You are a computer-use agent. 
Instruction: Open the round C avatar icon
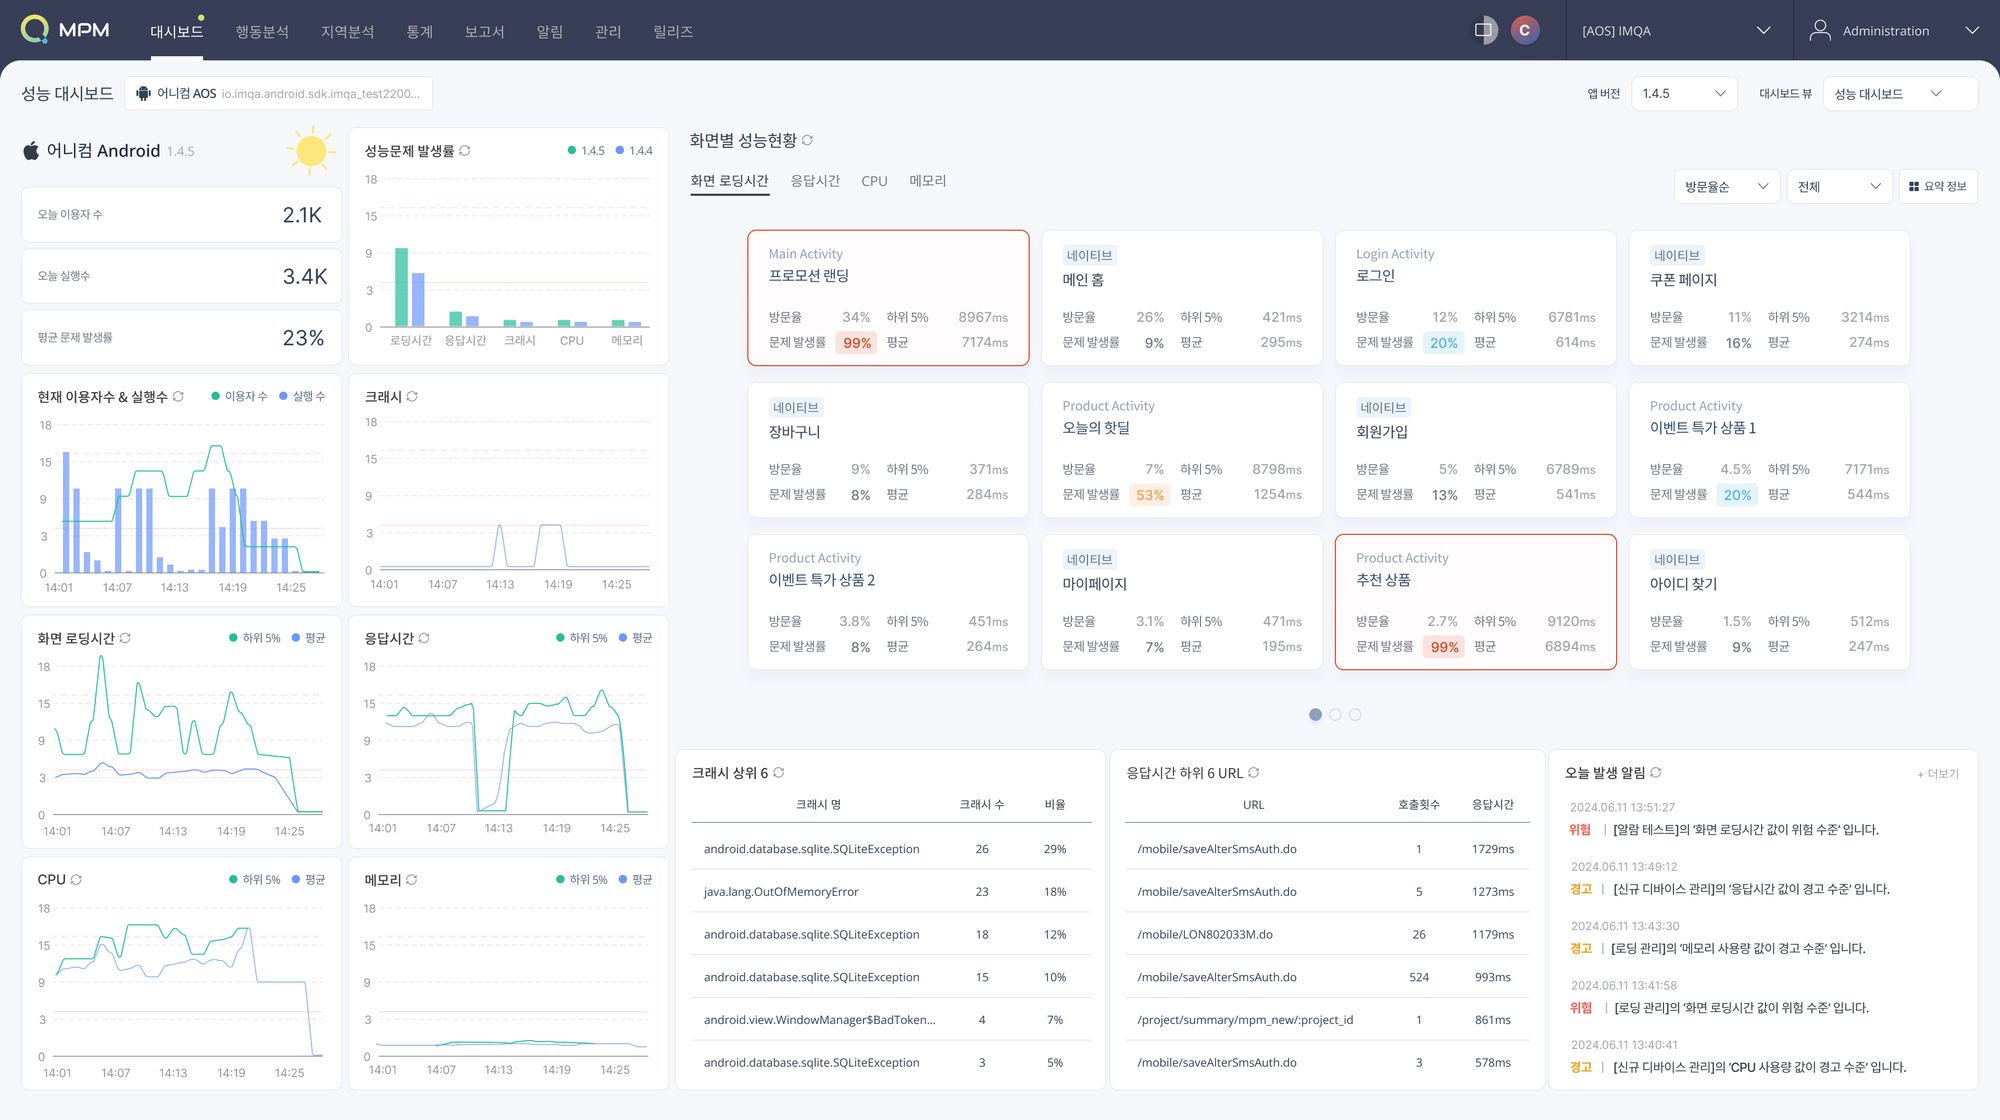(1524, 30)
